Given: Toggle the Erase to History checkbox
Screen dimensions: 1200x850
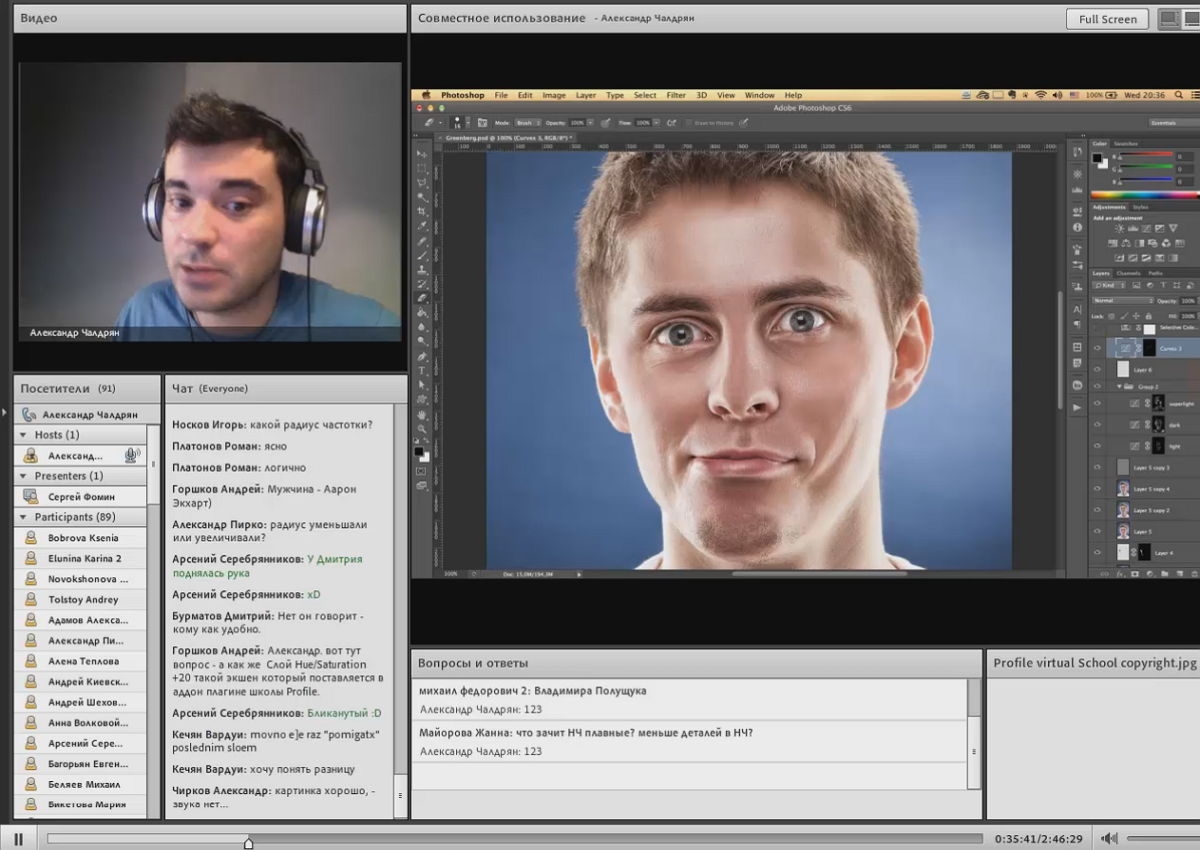Looking at the screenshot, I should 688,122.
